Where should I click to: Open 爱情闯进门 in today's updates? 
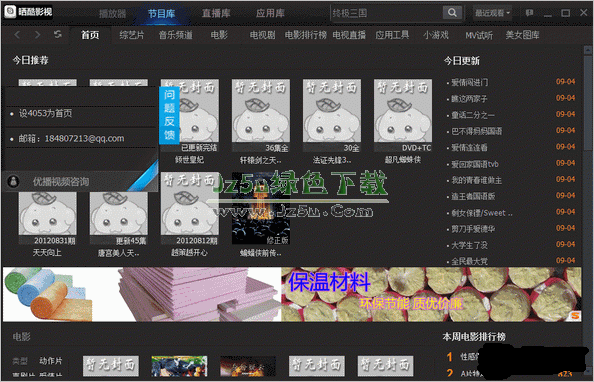(x=470, y=82)
